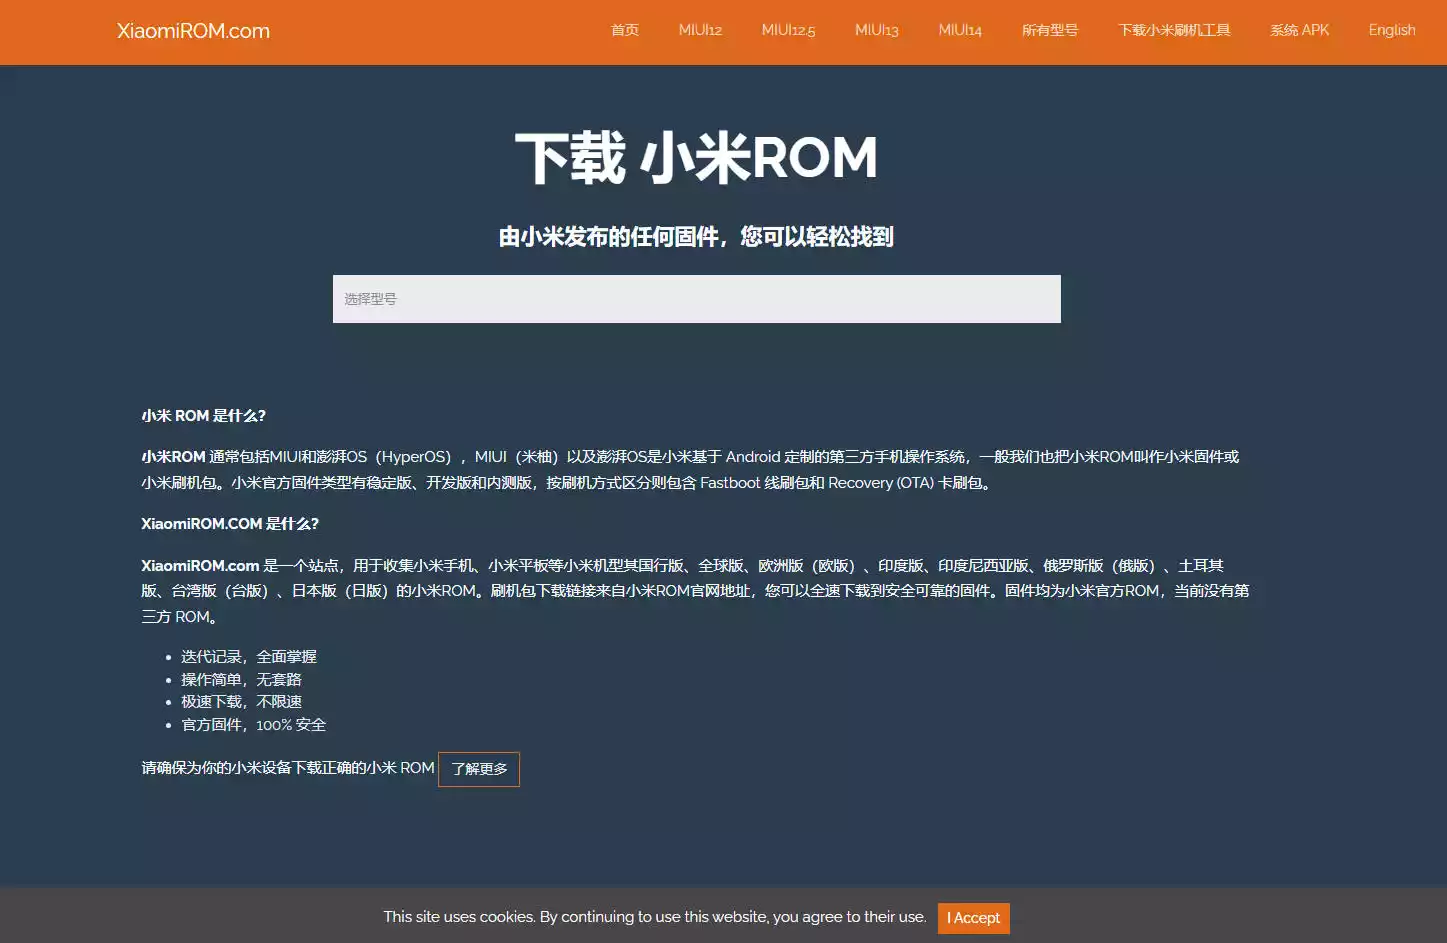Open the 系统 APK menu item
The image size is (1447, 943).
[x=1299, y=30]
